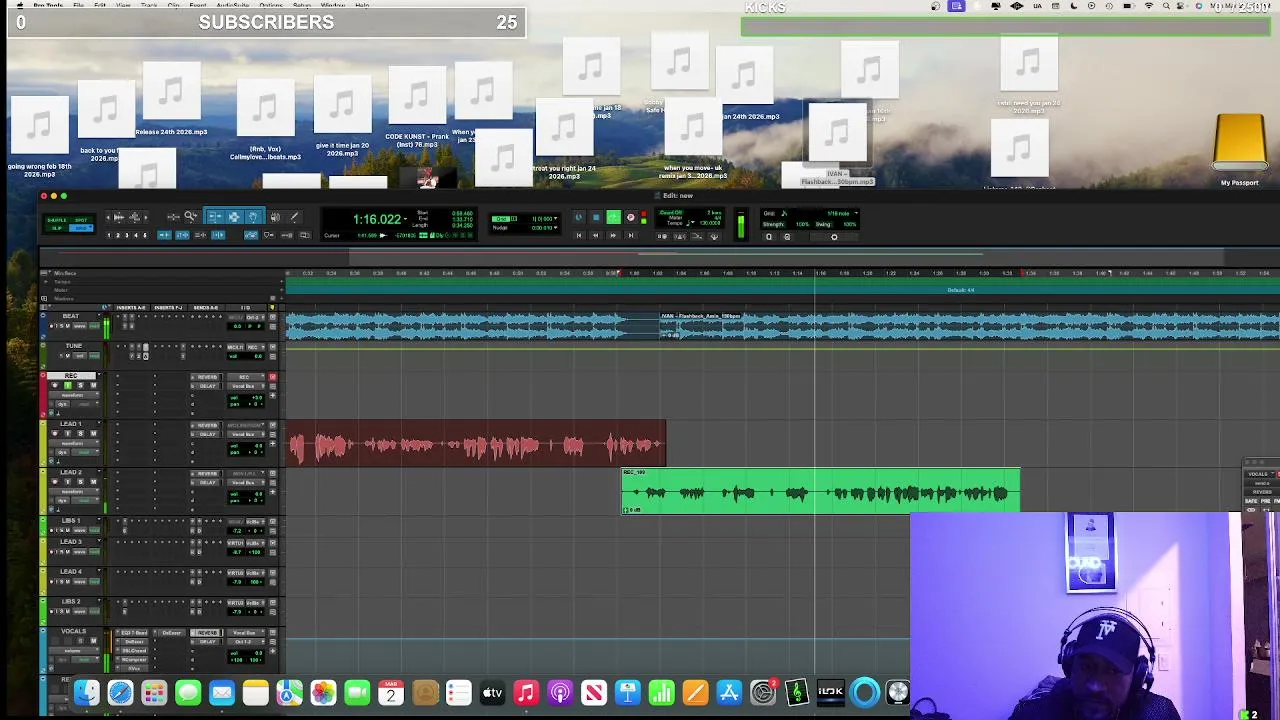The image size is (1280, 720).
Task: Open App Store from the Dock
Action: tap(729, 692)
